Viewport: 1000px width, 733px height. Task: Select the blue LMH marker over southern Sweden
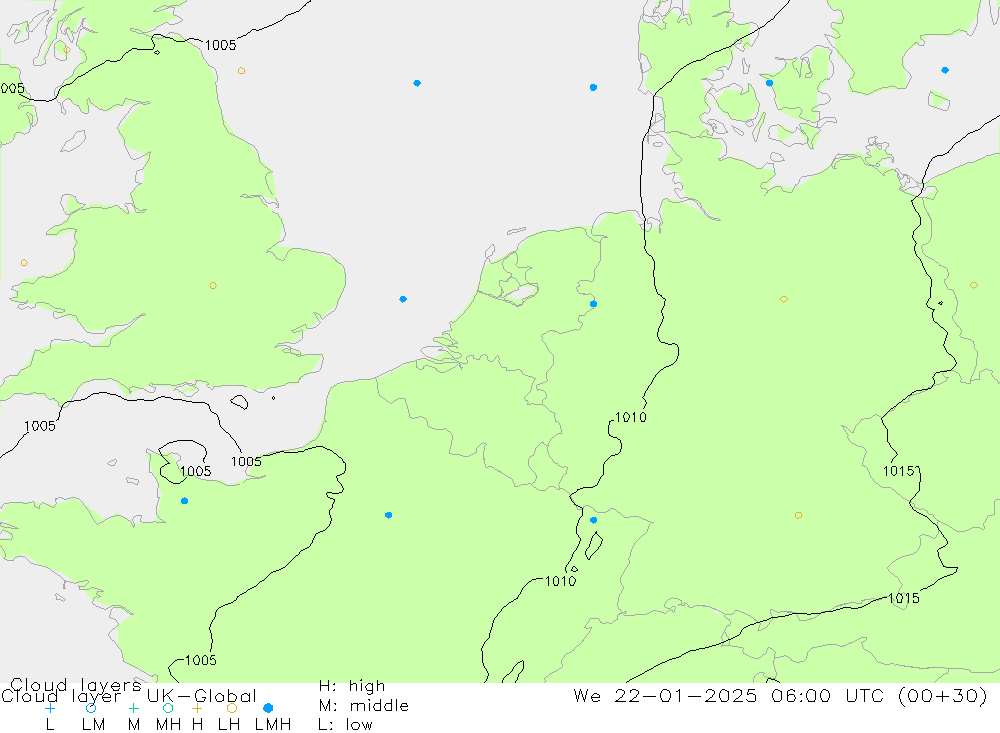945,70
